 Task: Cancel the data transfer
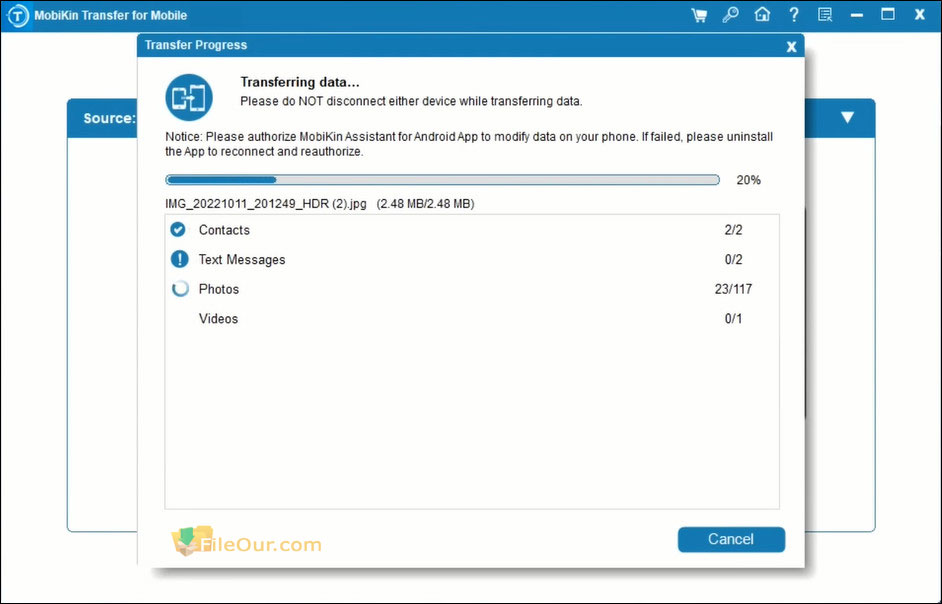coord(731,539)
